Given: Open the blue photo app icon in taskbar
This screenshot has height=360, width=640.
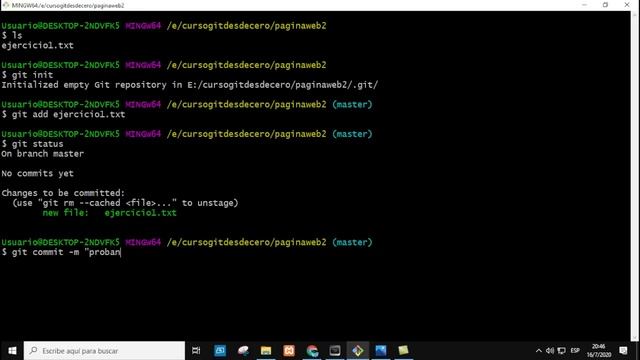Looking at the screenshot, I should (381, 351).
